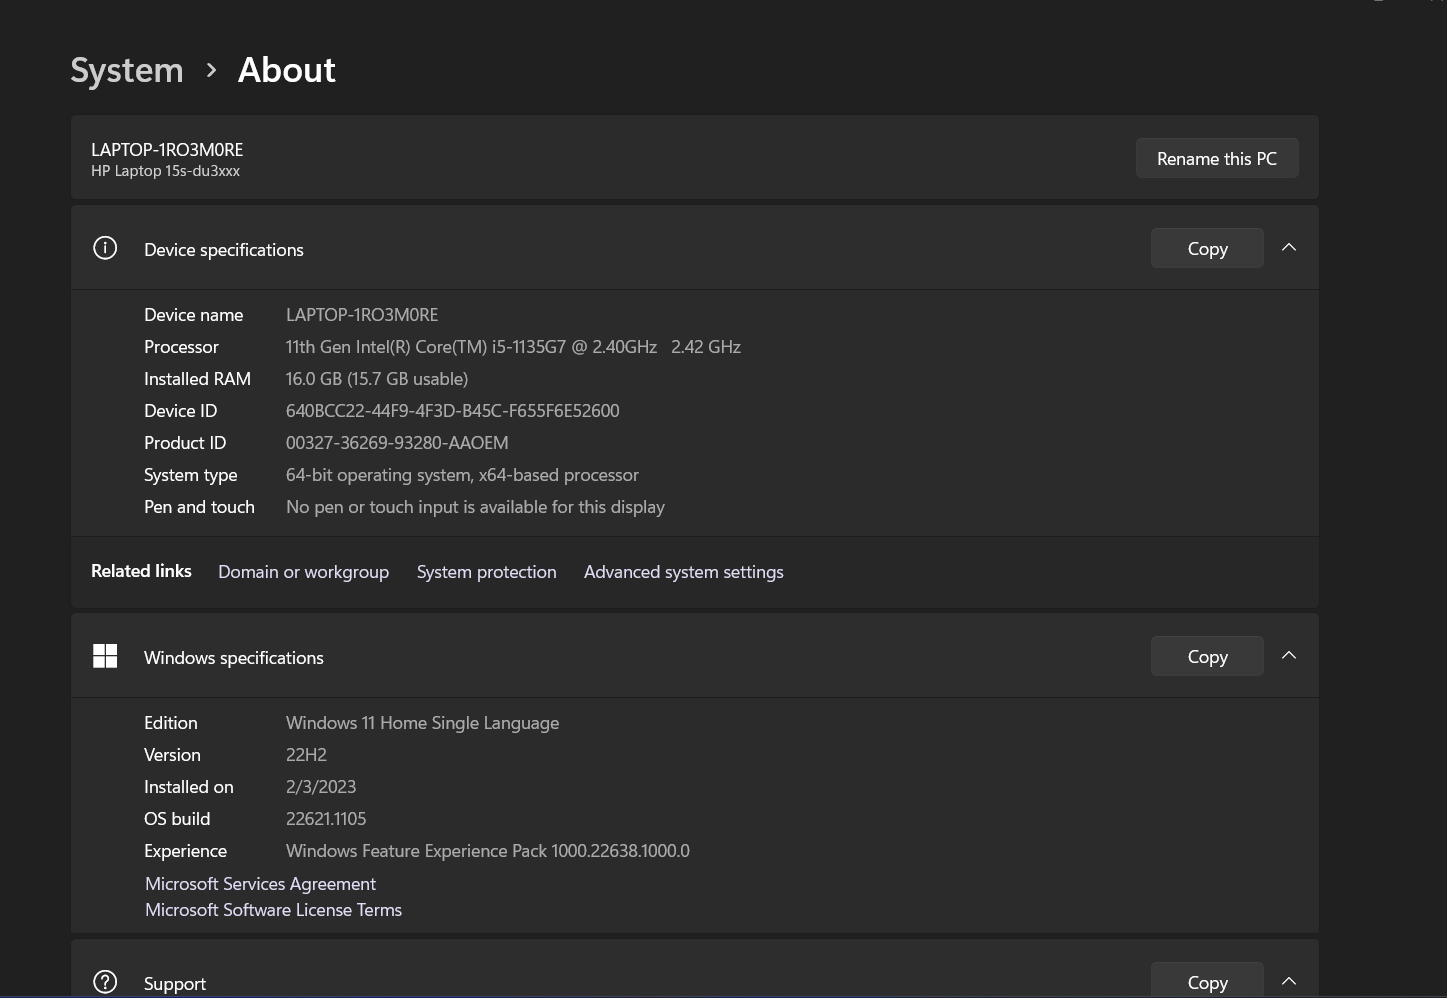Collapse the Support section chevron
The image size is (1447, 998).
(1289, 981)
